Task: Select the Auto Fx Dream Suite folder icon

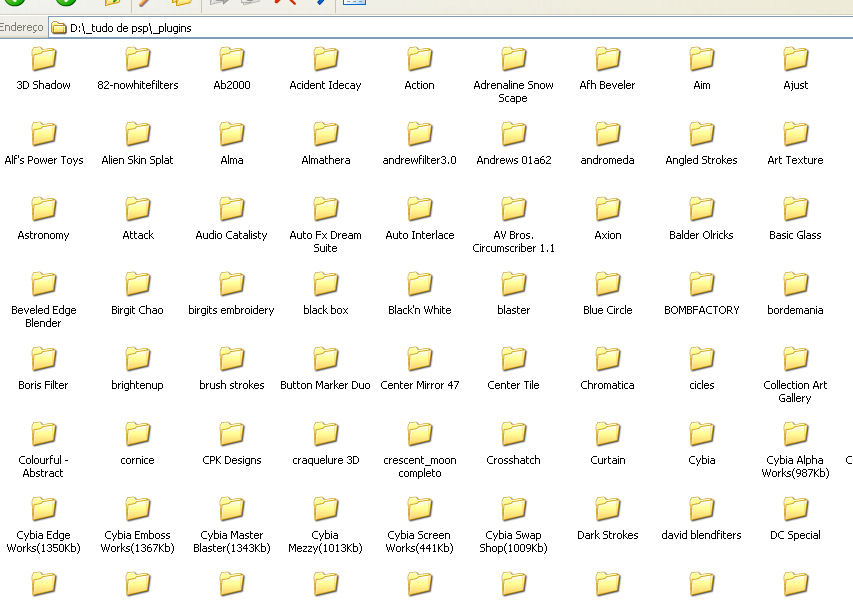Action: 326,209
